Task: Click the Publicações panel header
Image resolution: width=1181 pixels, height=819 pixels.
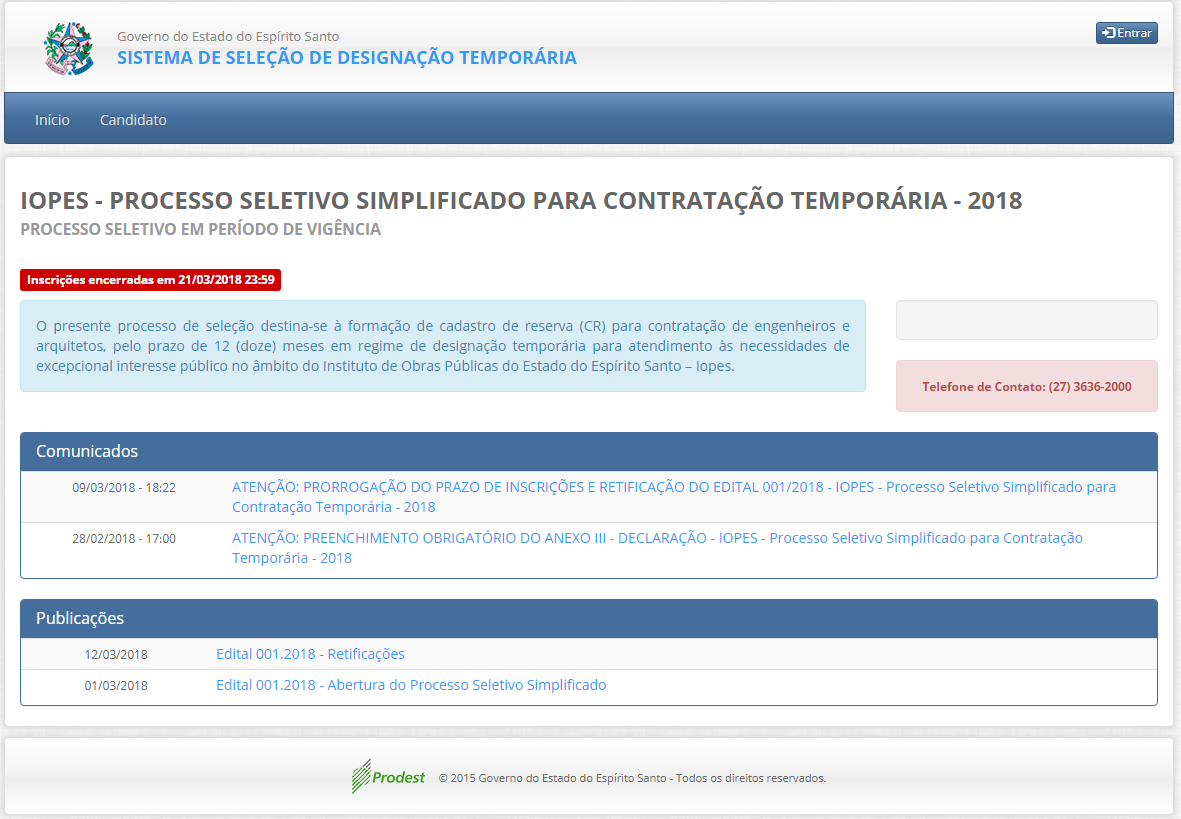Action: click(588, 618)
